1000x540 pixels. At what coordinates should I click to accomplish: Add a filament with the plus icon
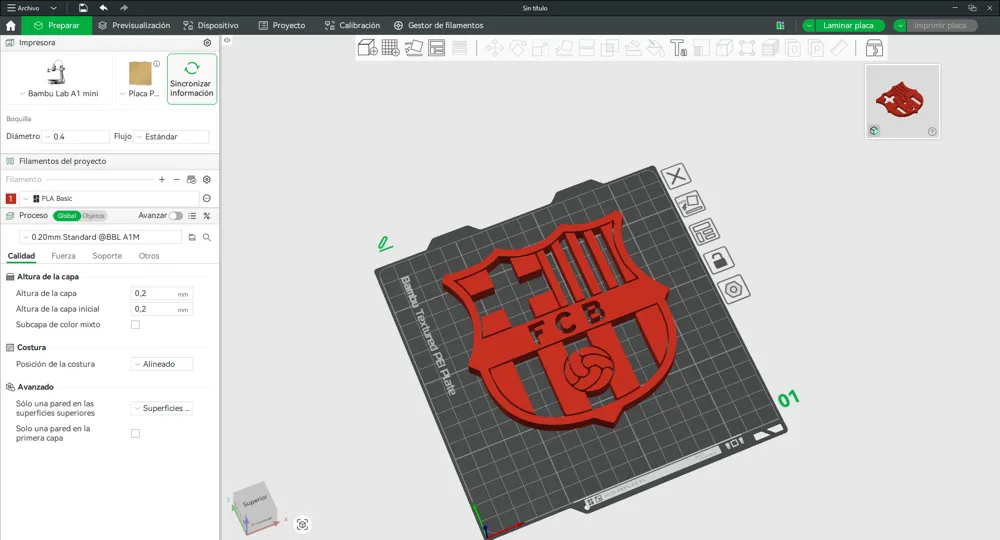pos(162,180)
